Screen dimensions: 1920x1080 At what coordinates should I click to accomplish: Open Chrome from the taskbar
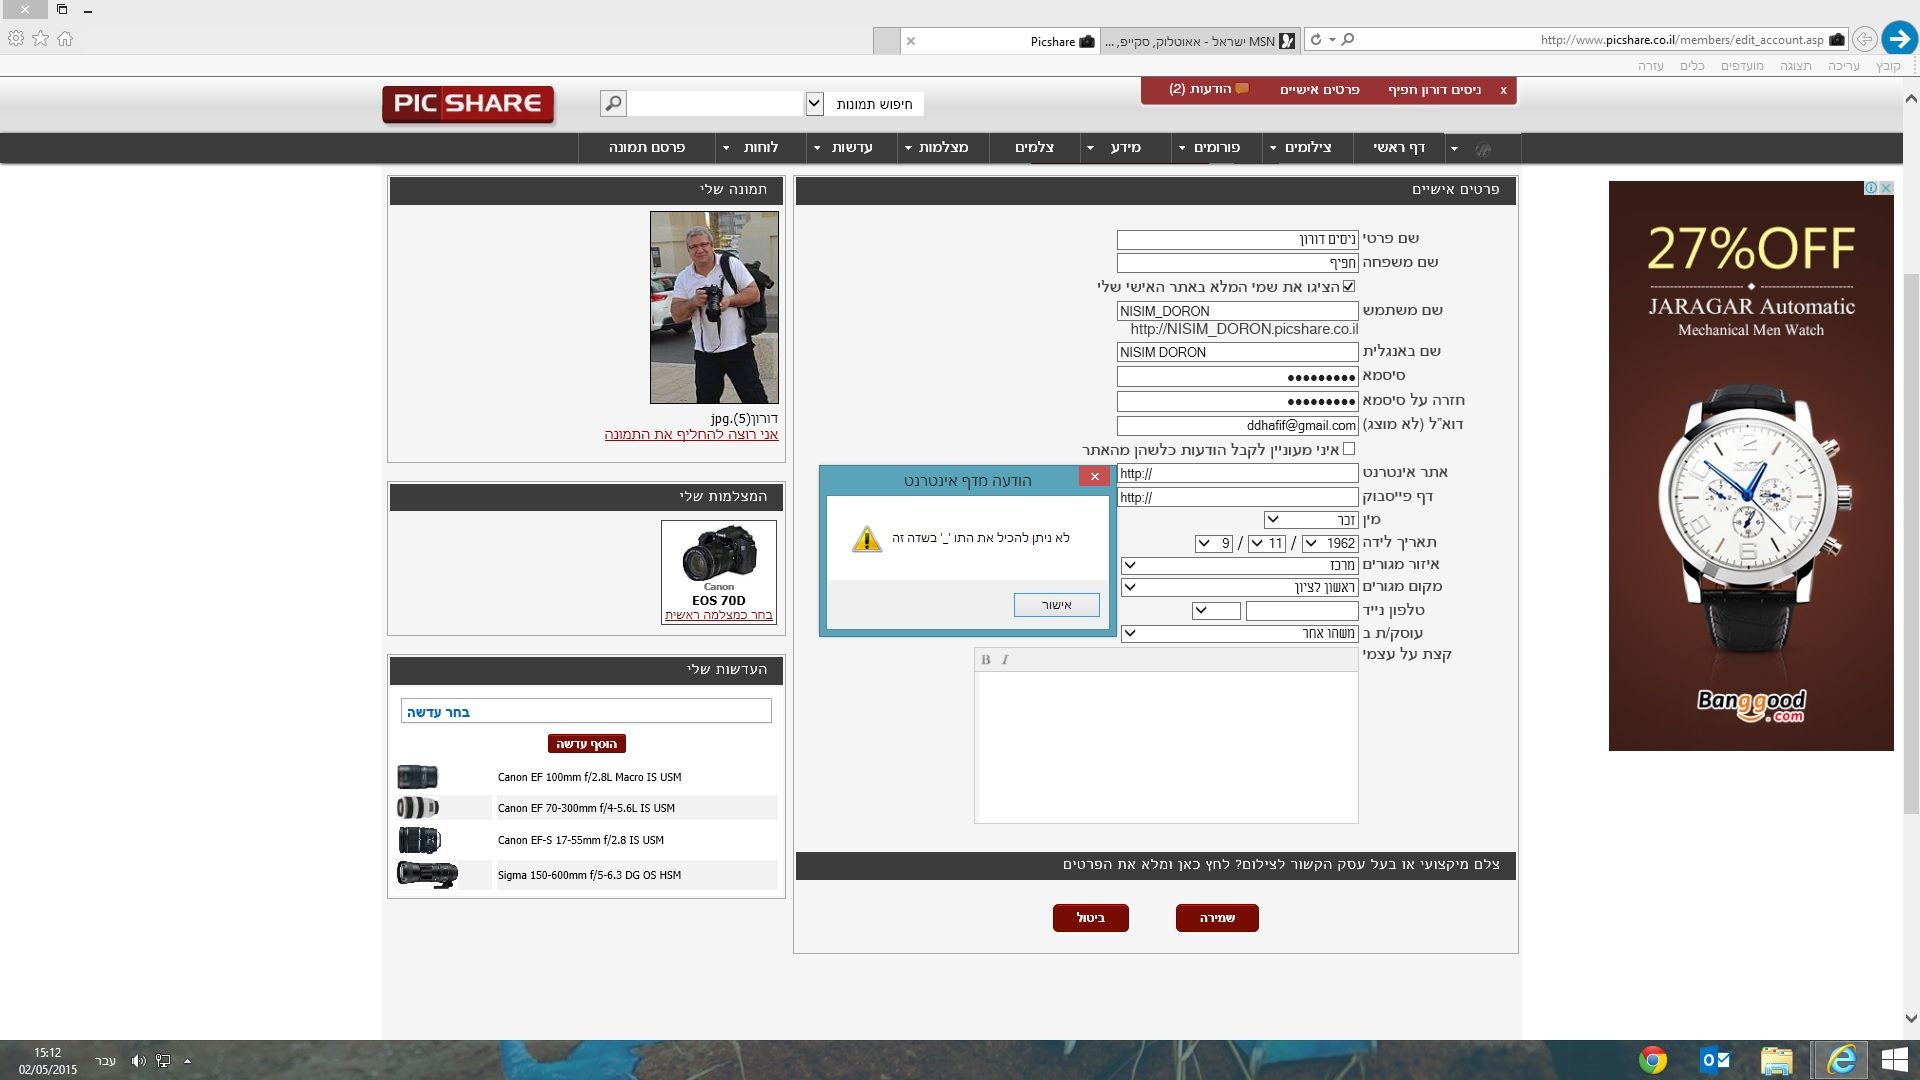click(1652, 1060)
